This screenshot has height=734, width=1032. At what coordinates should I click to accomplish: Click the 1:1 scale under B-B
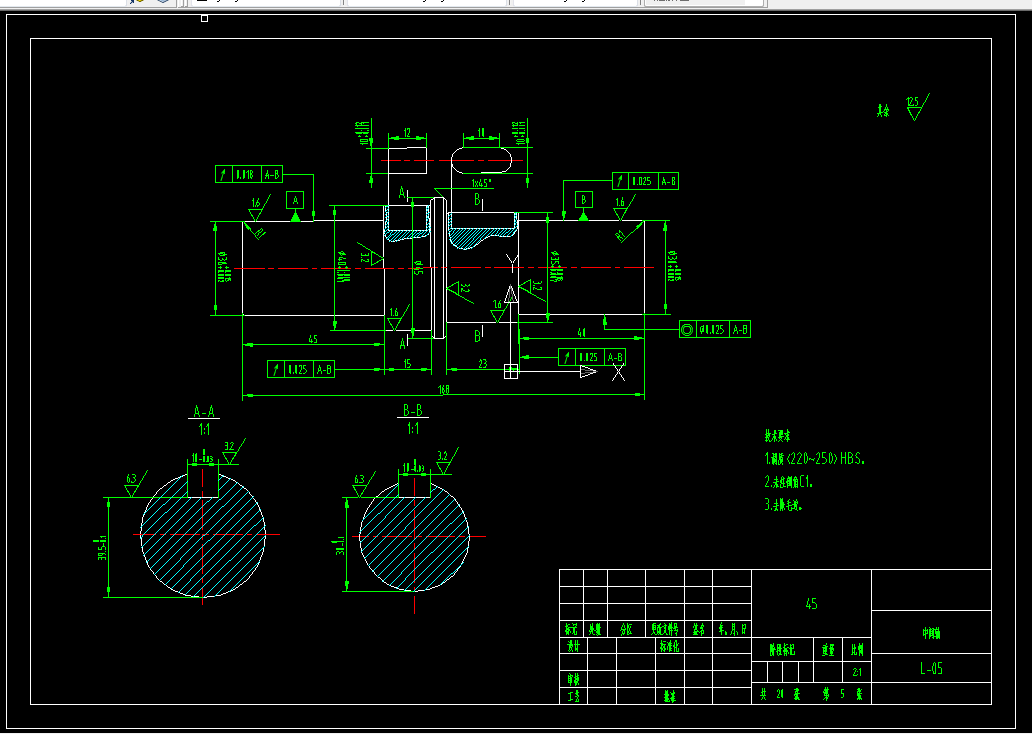(x=413, y=429)
